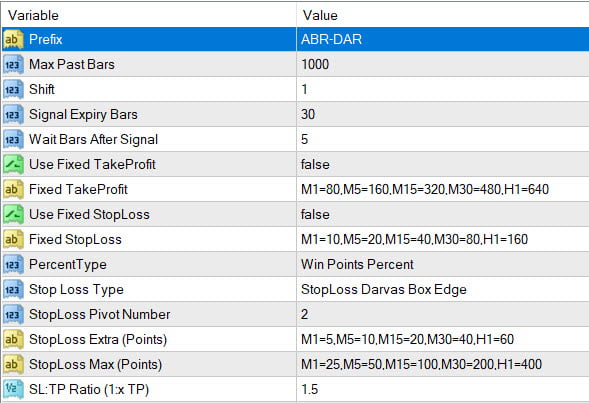Toggle the Use Fixed TakeProfit false value
589x403 pixels.
click(443, 165)
